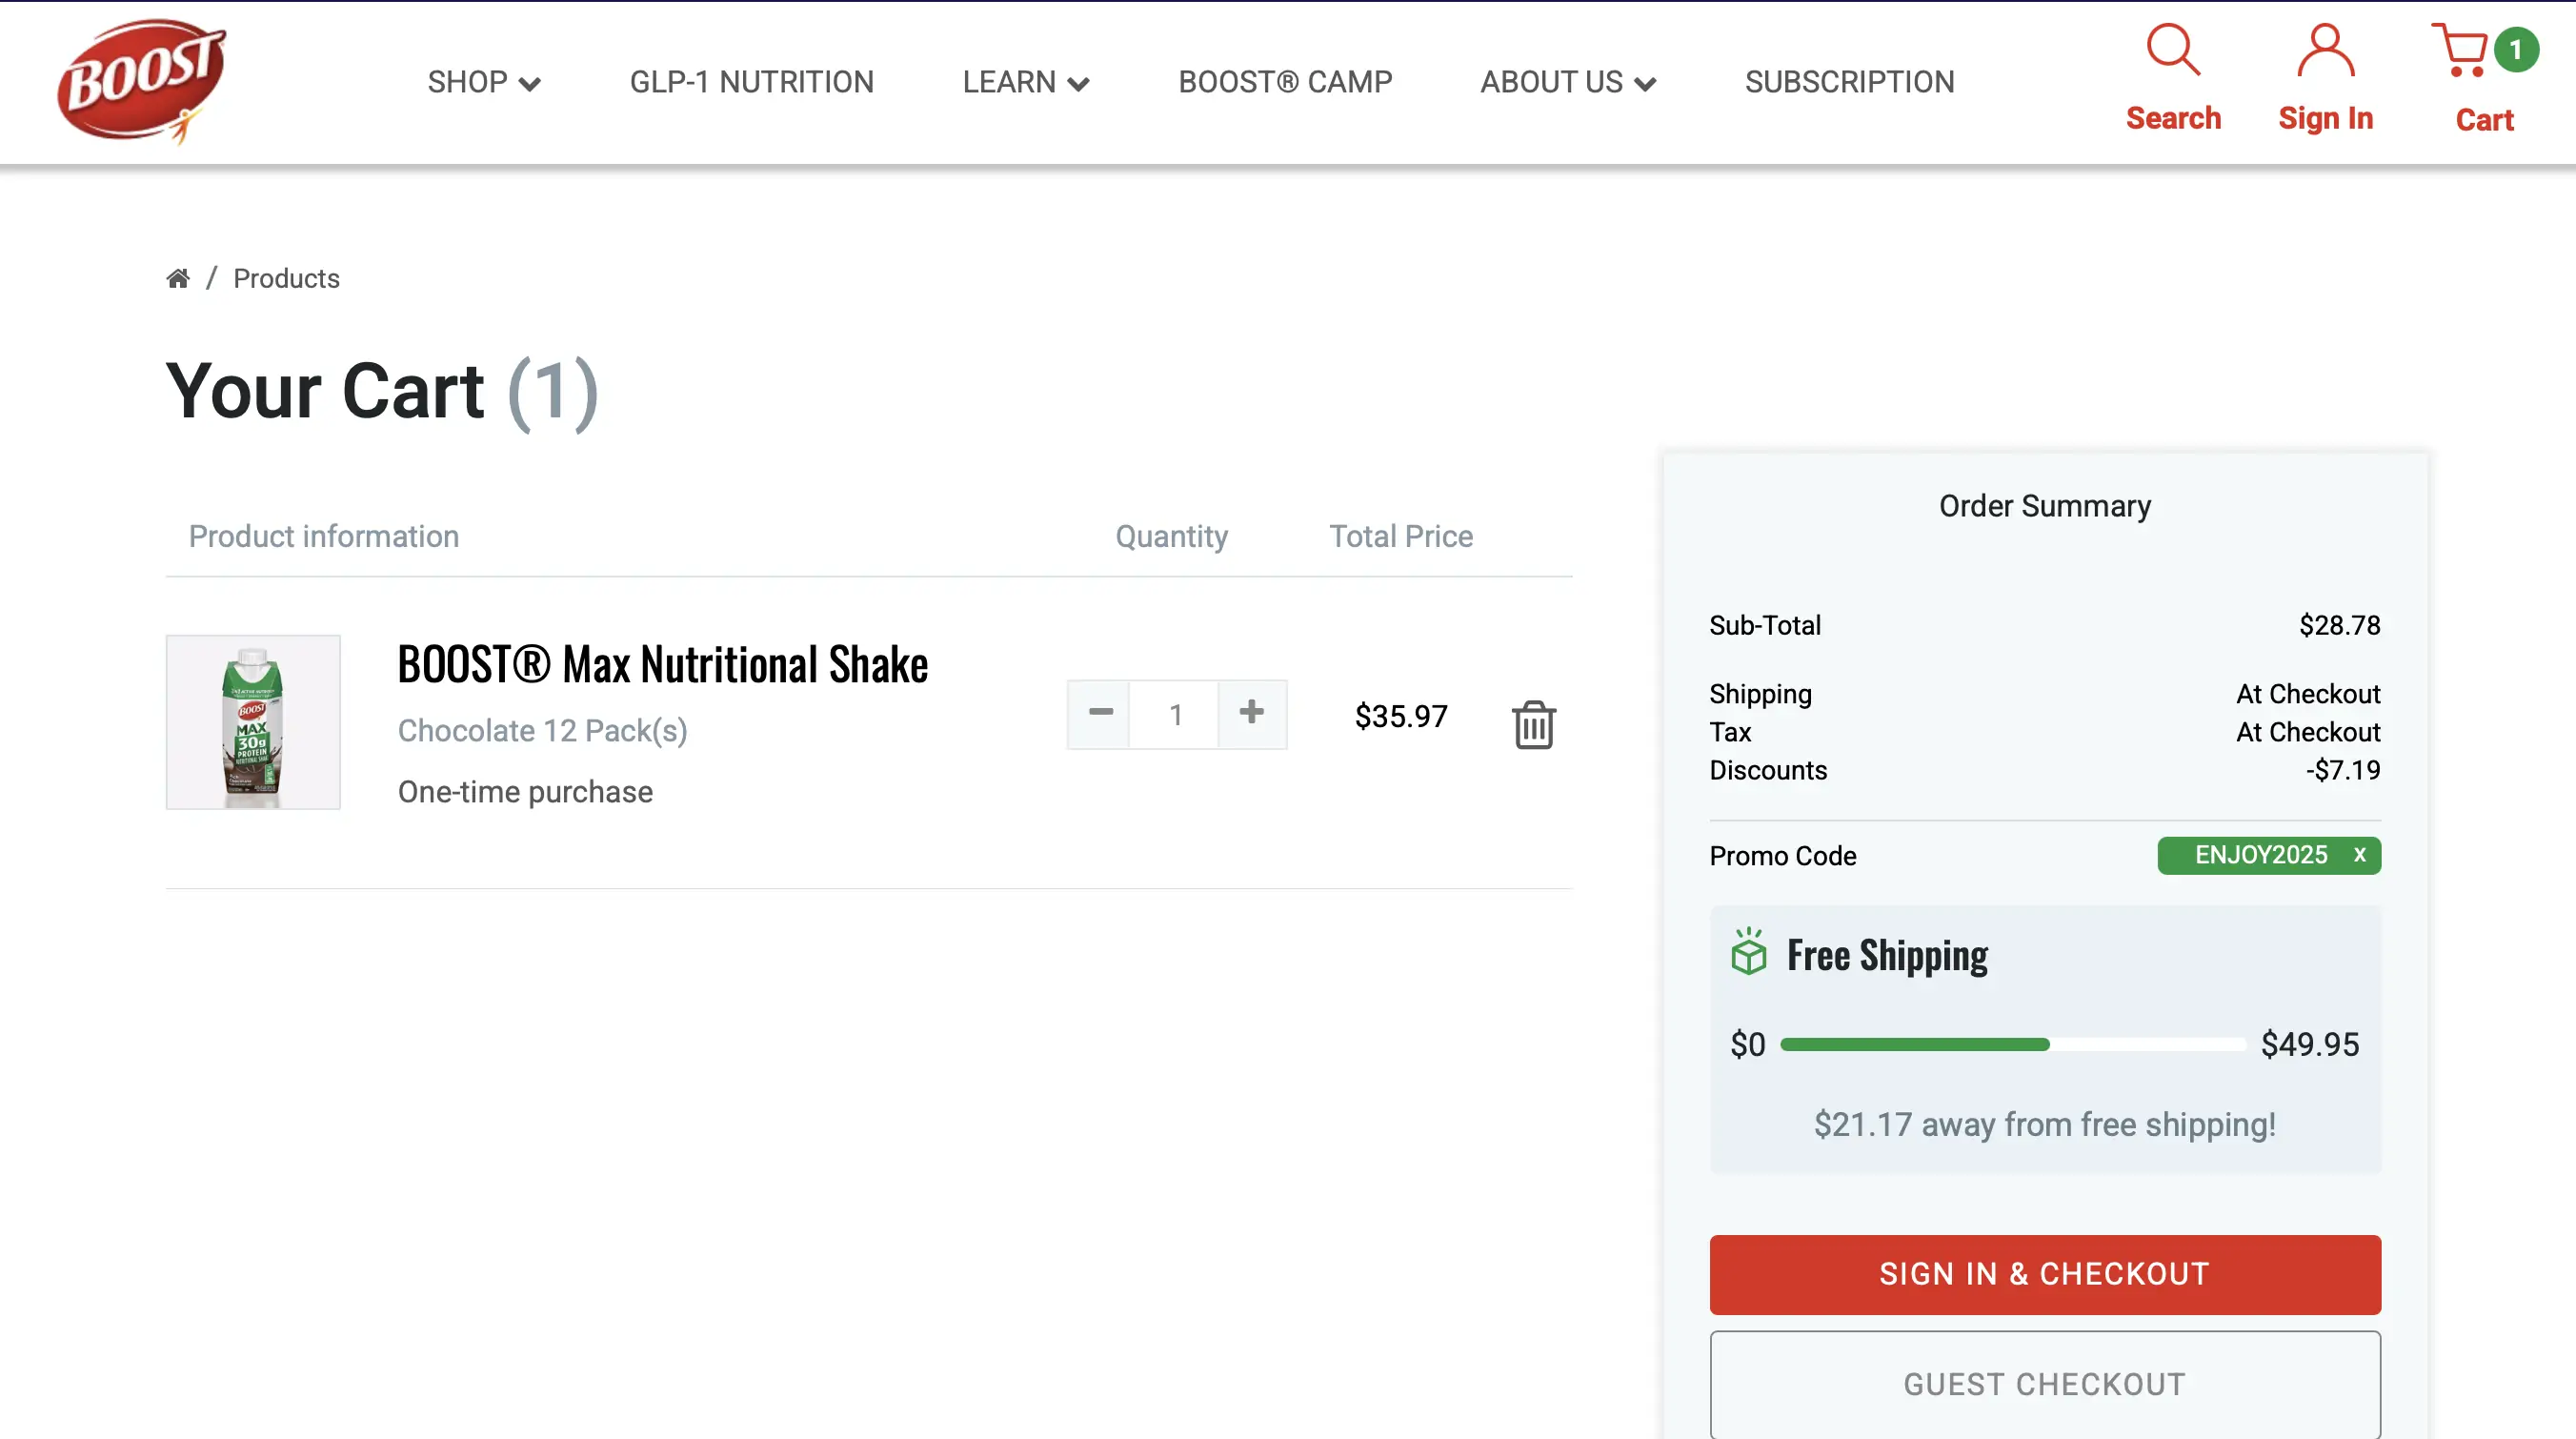Go to GLP-1 NUTRITION page

pyautogui.click(x=751, y=82)
